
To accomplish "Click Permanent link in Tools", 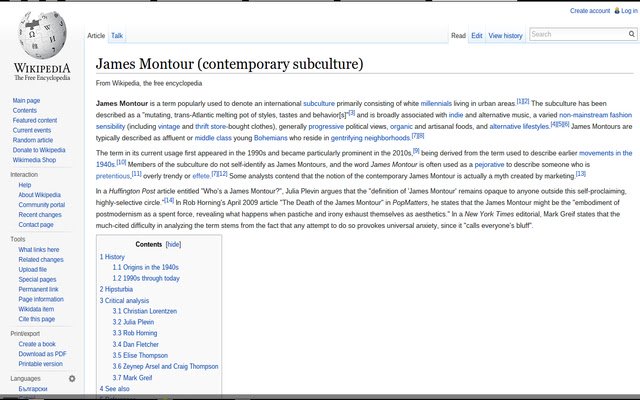I will tap(38, 289).
